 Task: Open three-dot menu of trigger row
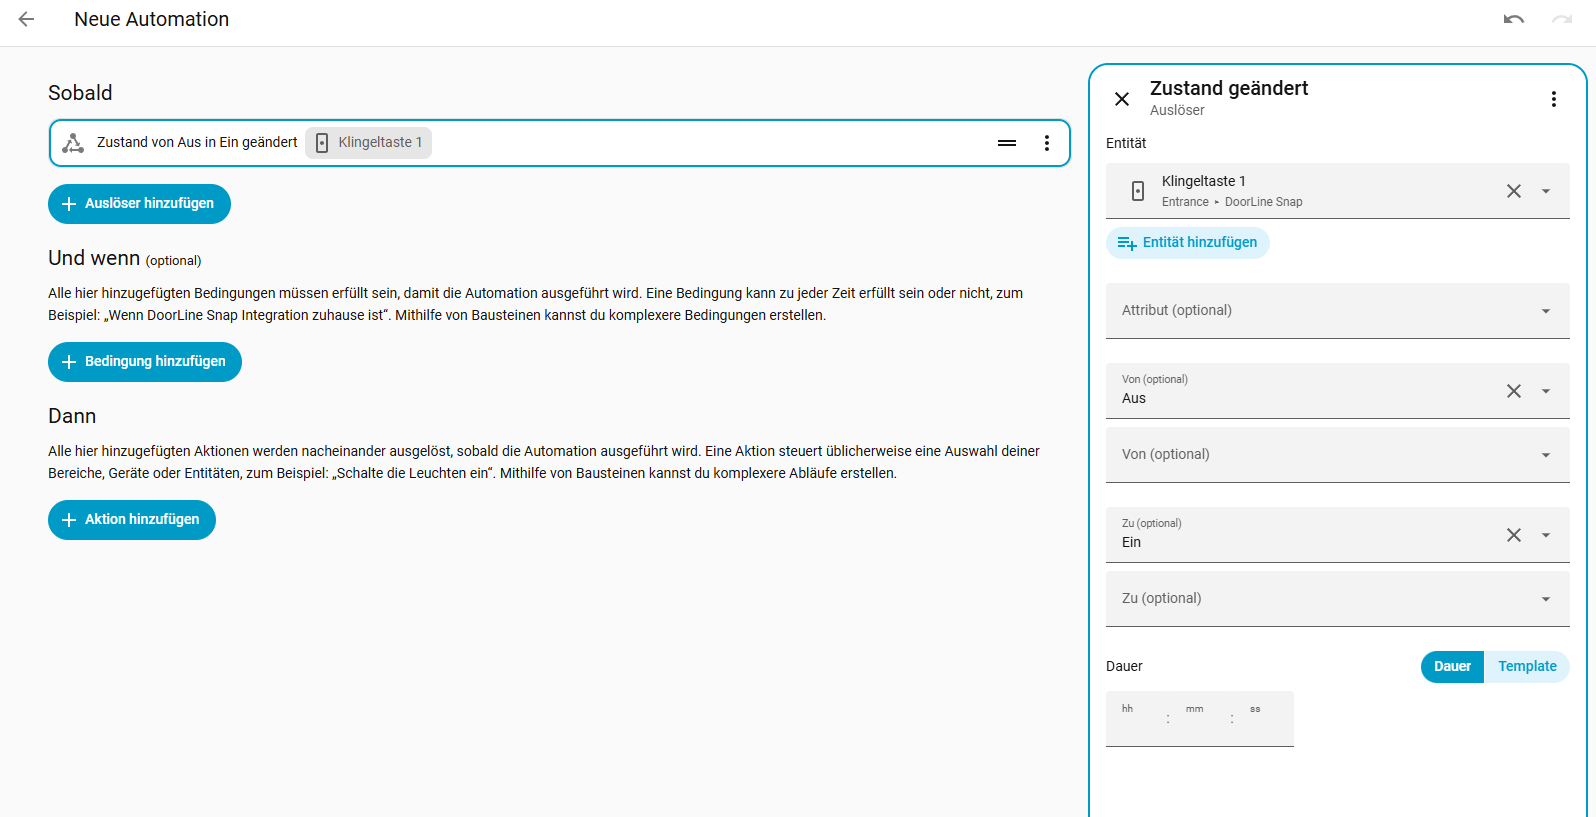tap(1047, 143)
